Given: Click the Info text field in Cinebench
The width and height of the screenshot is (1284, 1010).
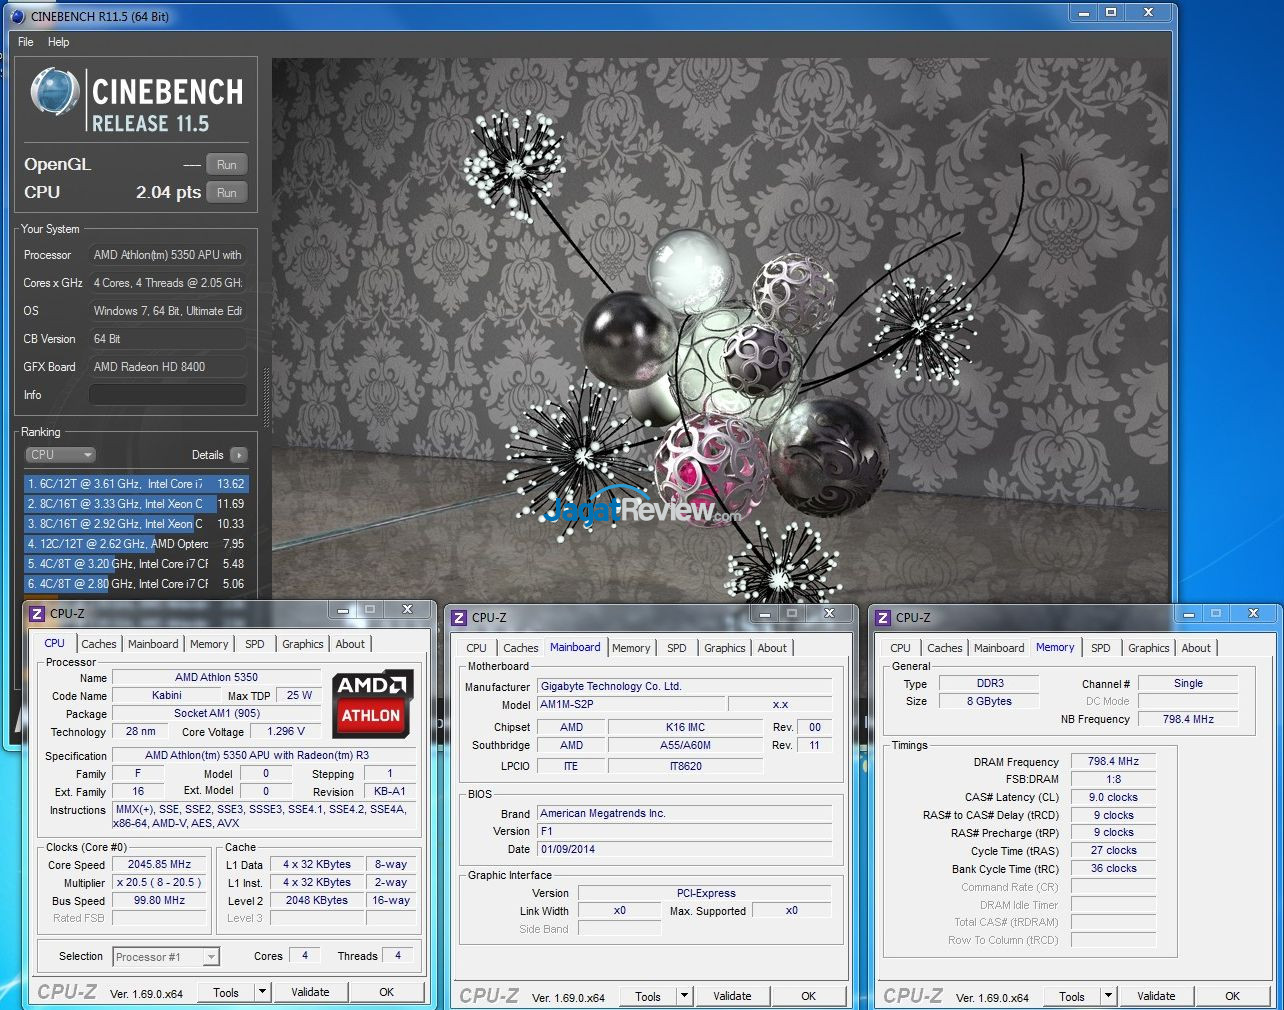Looking at the screenshot, I should (167, 395).
